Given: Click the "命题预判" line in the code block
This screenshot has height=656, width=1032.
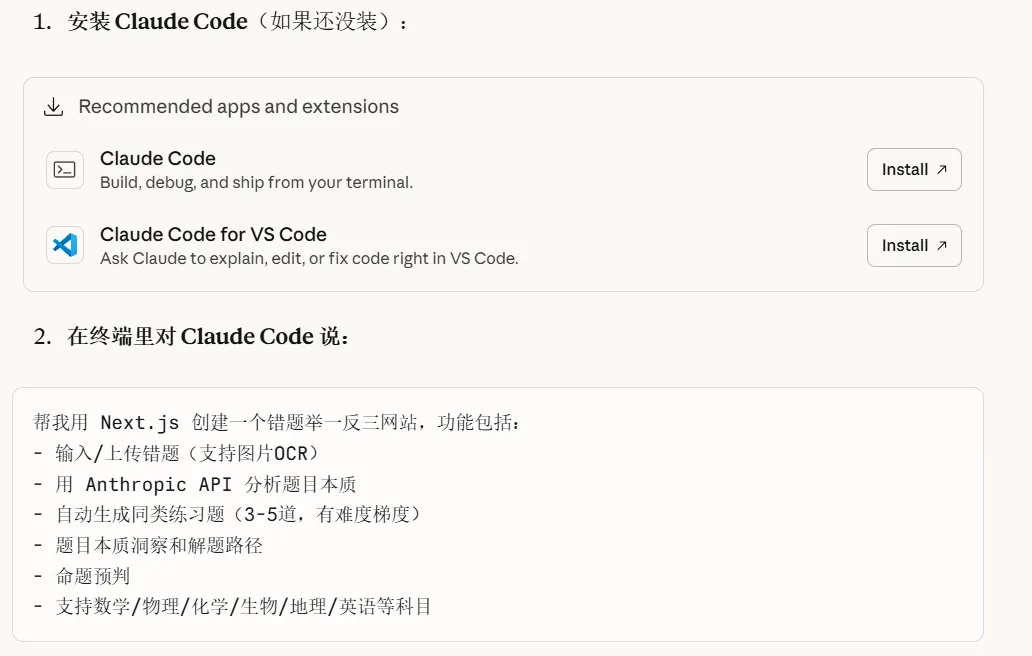Looking at the screenshot, I should click(x=93, y=576).
